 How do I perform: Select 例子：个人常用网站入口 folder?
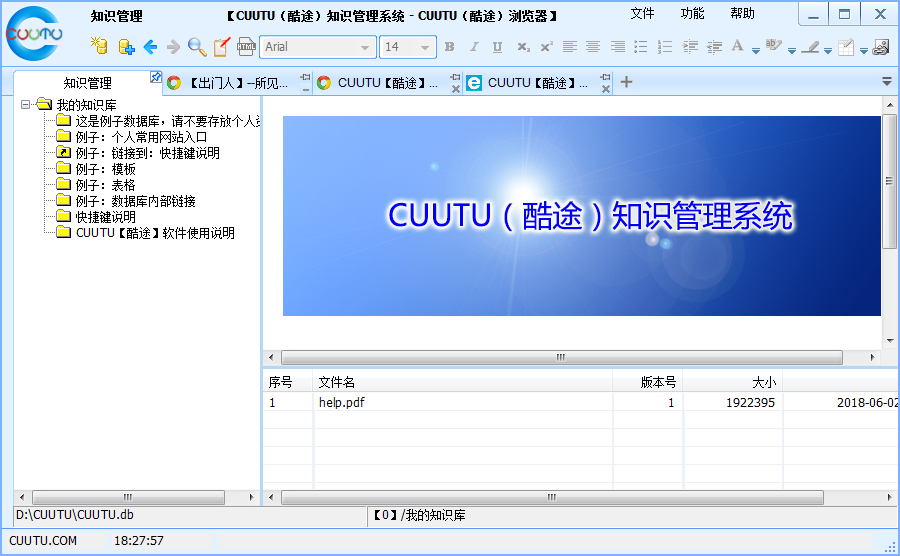point(141,137)
